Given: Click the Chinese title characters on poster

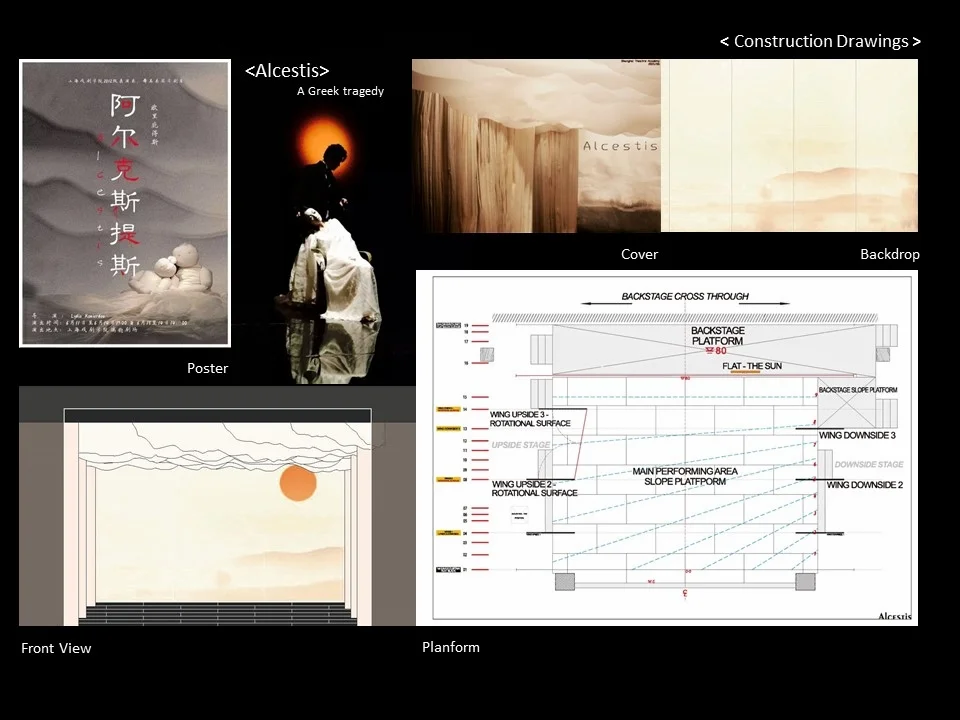Looking at the screenshot, I should [x=126, y=185].
